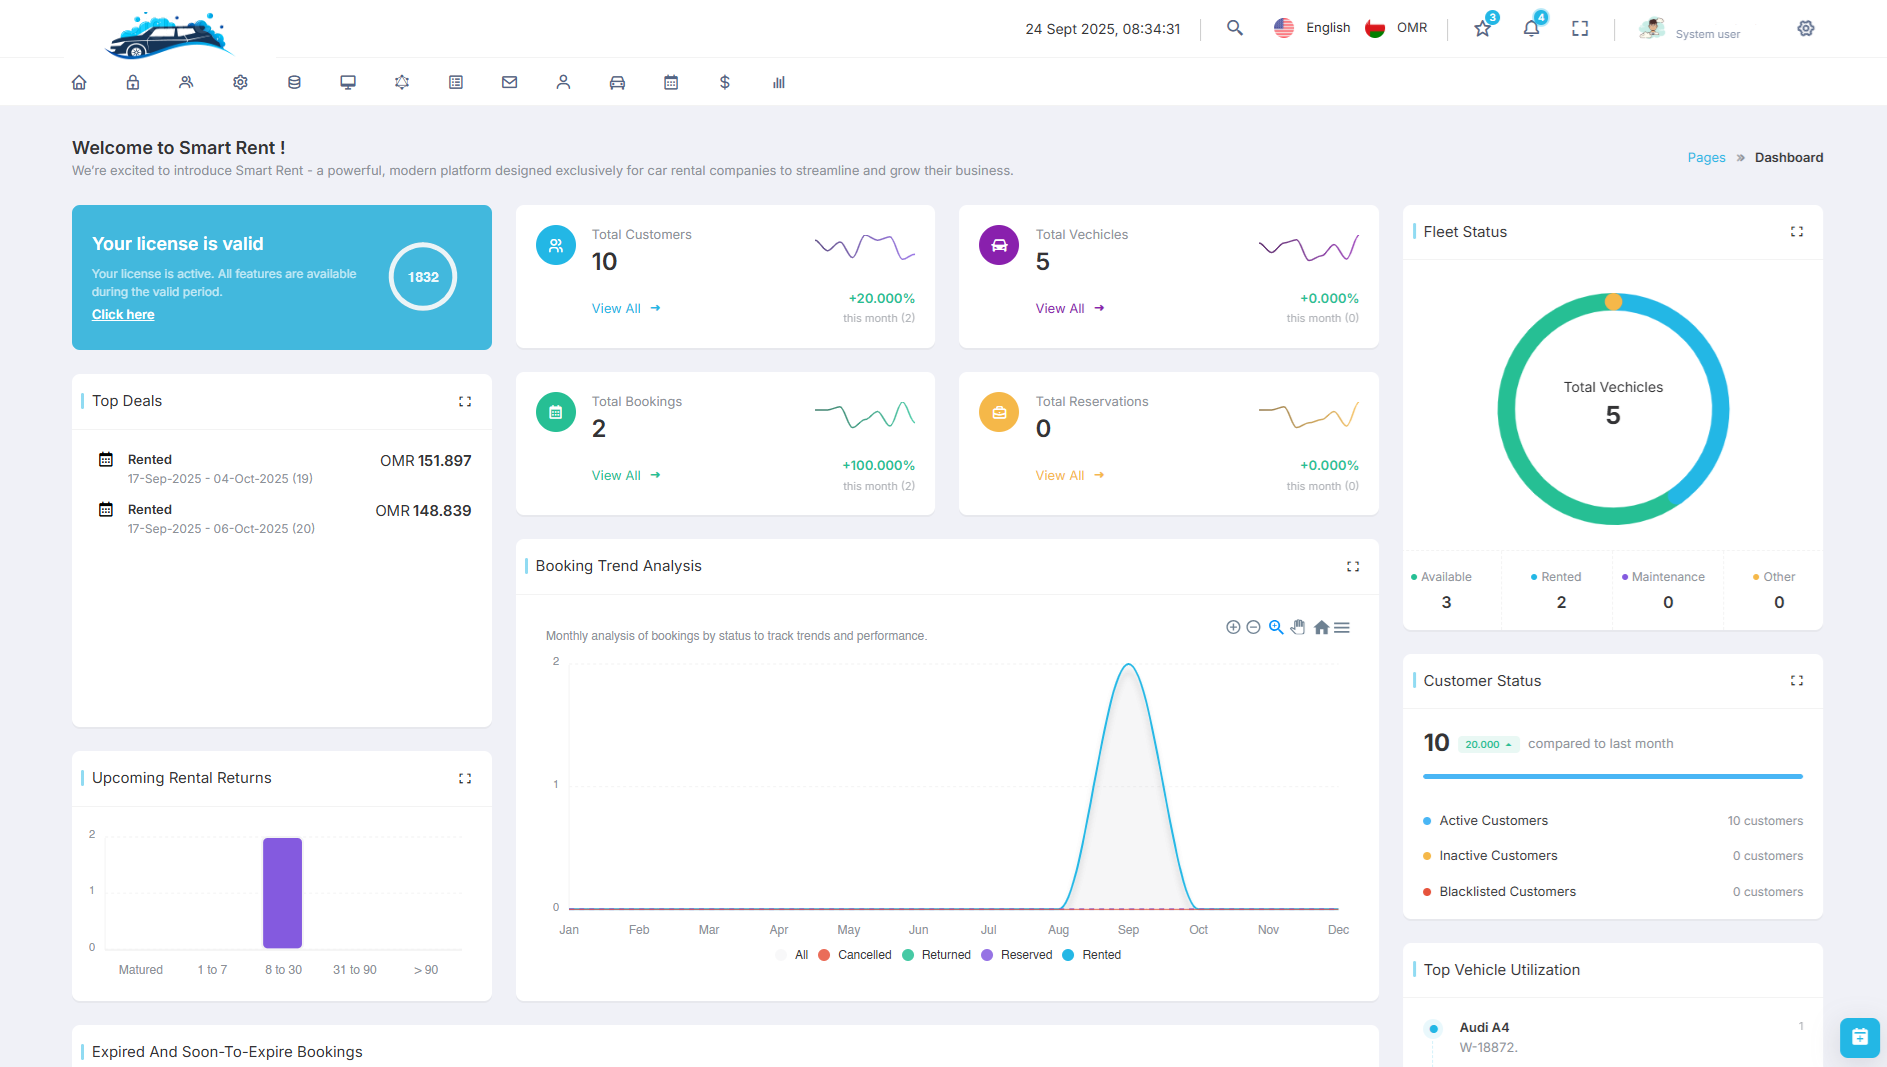Click the chart reset home icon

[1321, 627]
